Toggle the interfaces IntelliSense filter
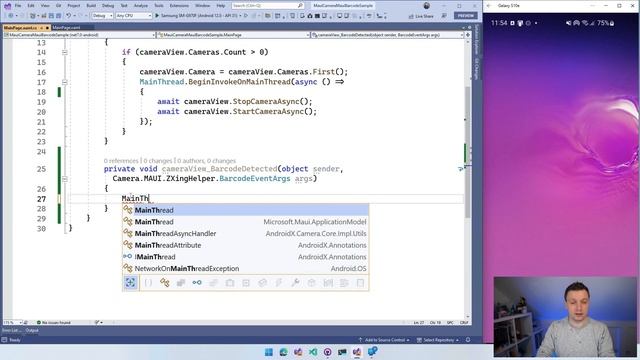The height and width of the screenshot is (360, 640). coord(197,282)
